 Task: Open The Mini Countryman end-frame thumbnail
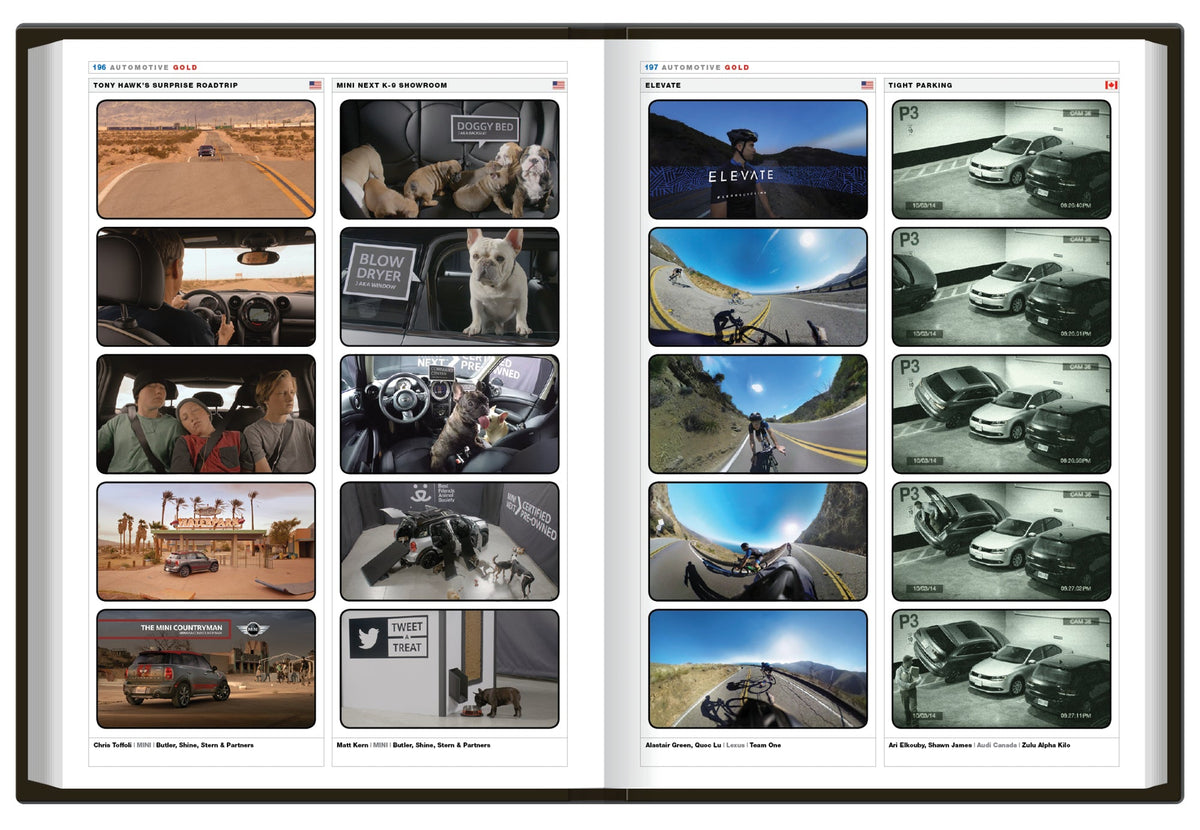pyautogui.click(x=206, y=669)
